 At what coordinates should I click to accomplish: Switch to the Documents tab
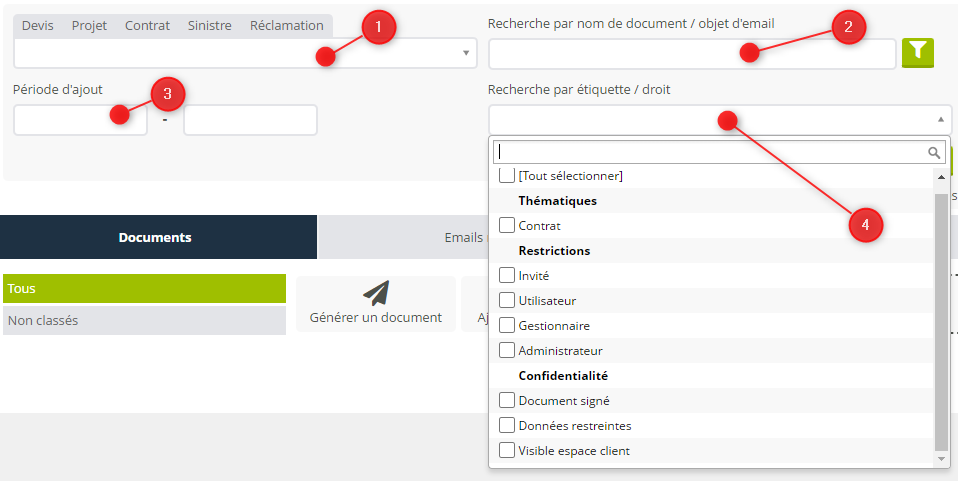tap(155, 237)
